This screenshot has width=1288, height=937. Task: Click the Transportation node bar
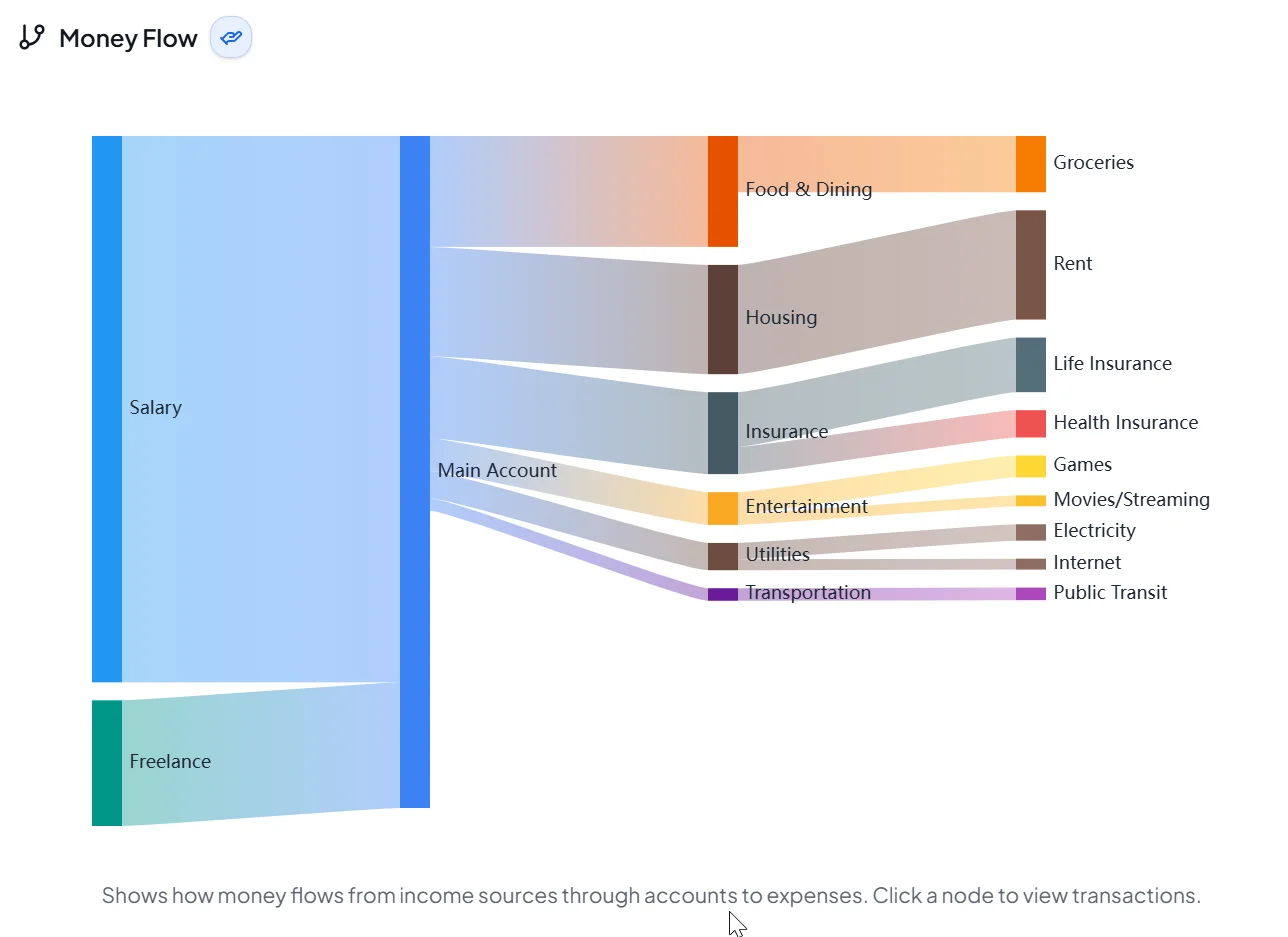click(722, 592)
